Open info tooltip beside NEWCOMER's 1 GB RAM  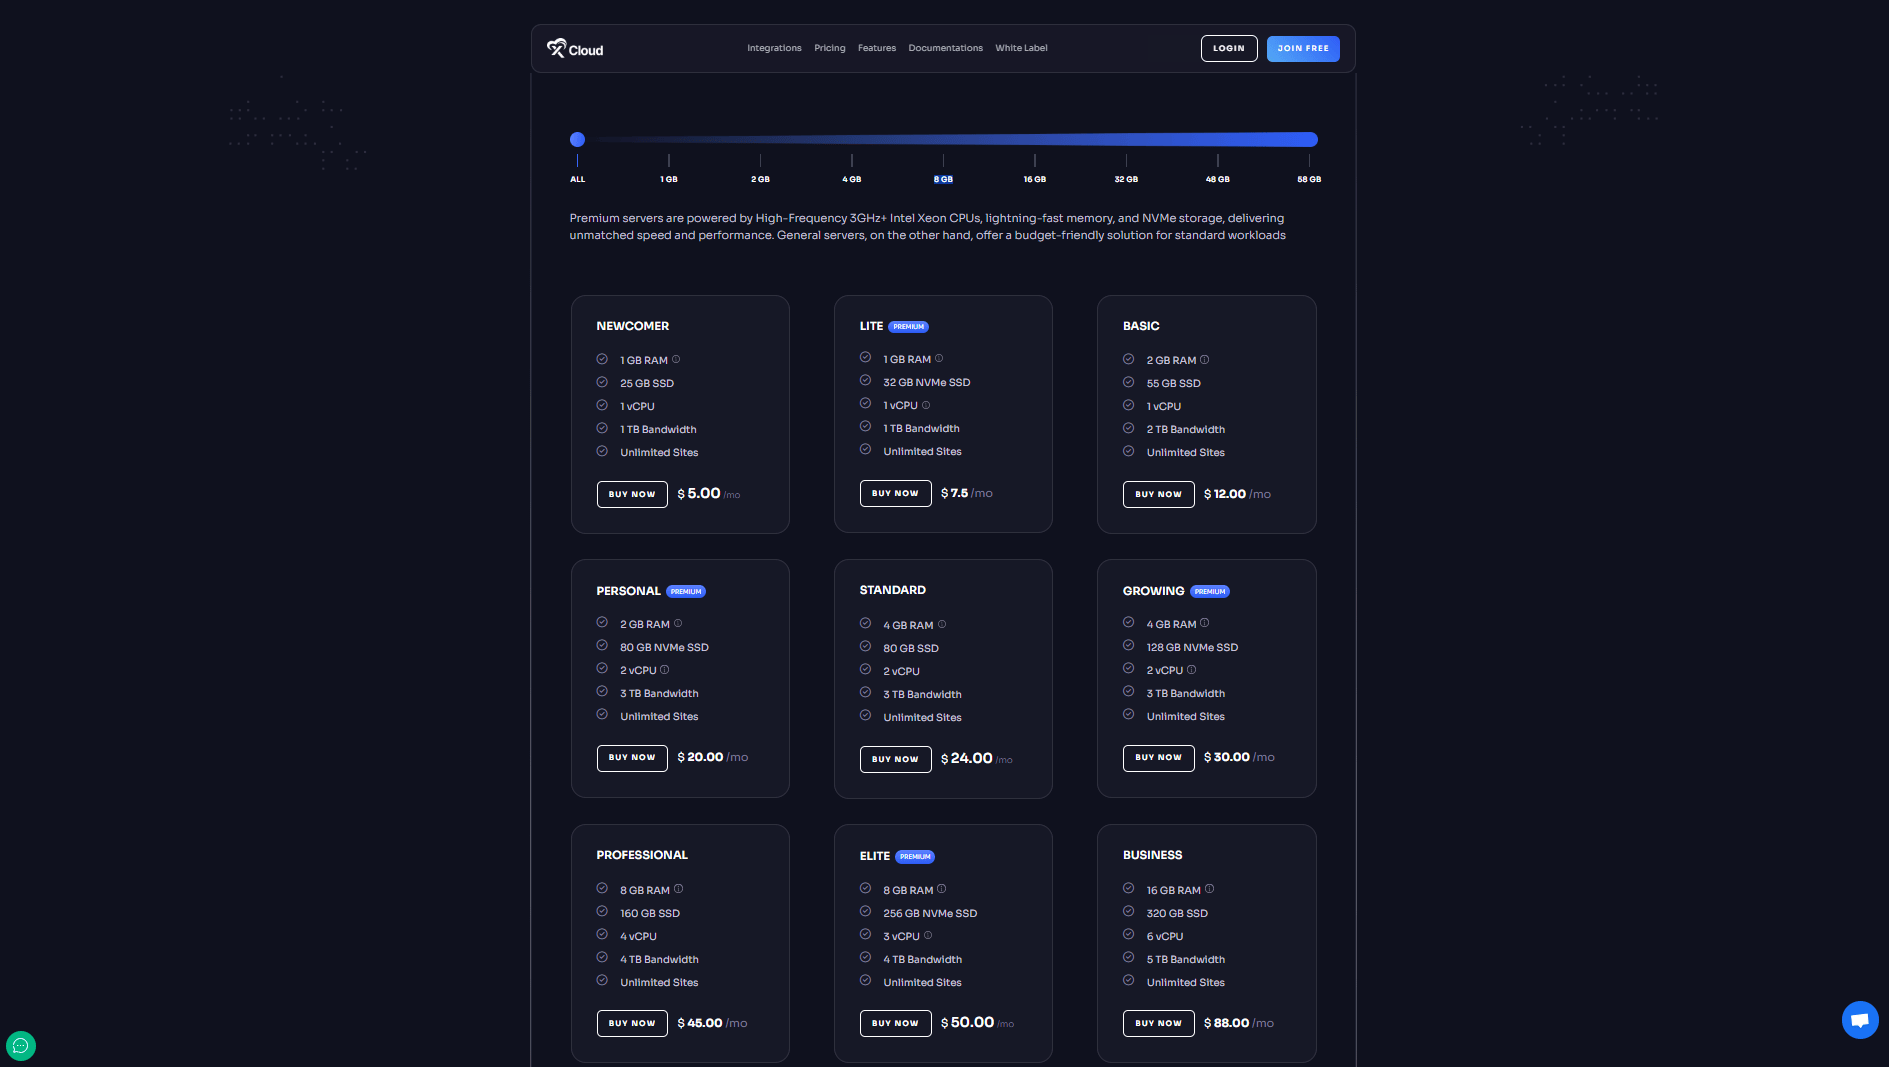point(676,359)
